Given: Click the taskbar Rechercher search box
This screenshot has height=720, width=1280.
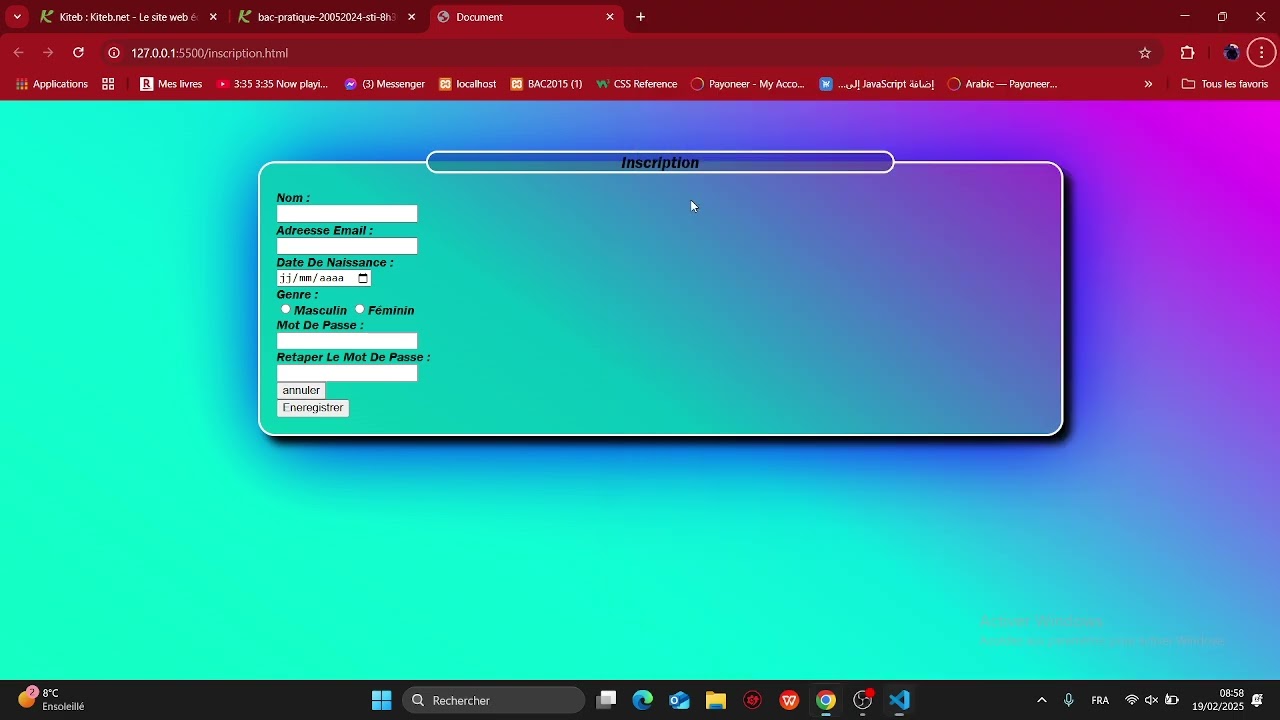Looking at the screenshot, I should pyautogui.click(x=494, y=700).
